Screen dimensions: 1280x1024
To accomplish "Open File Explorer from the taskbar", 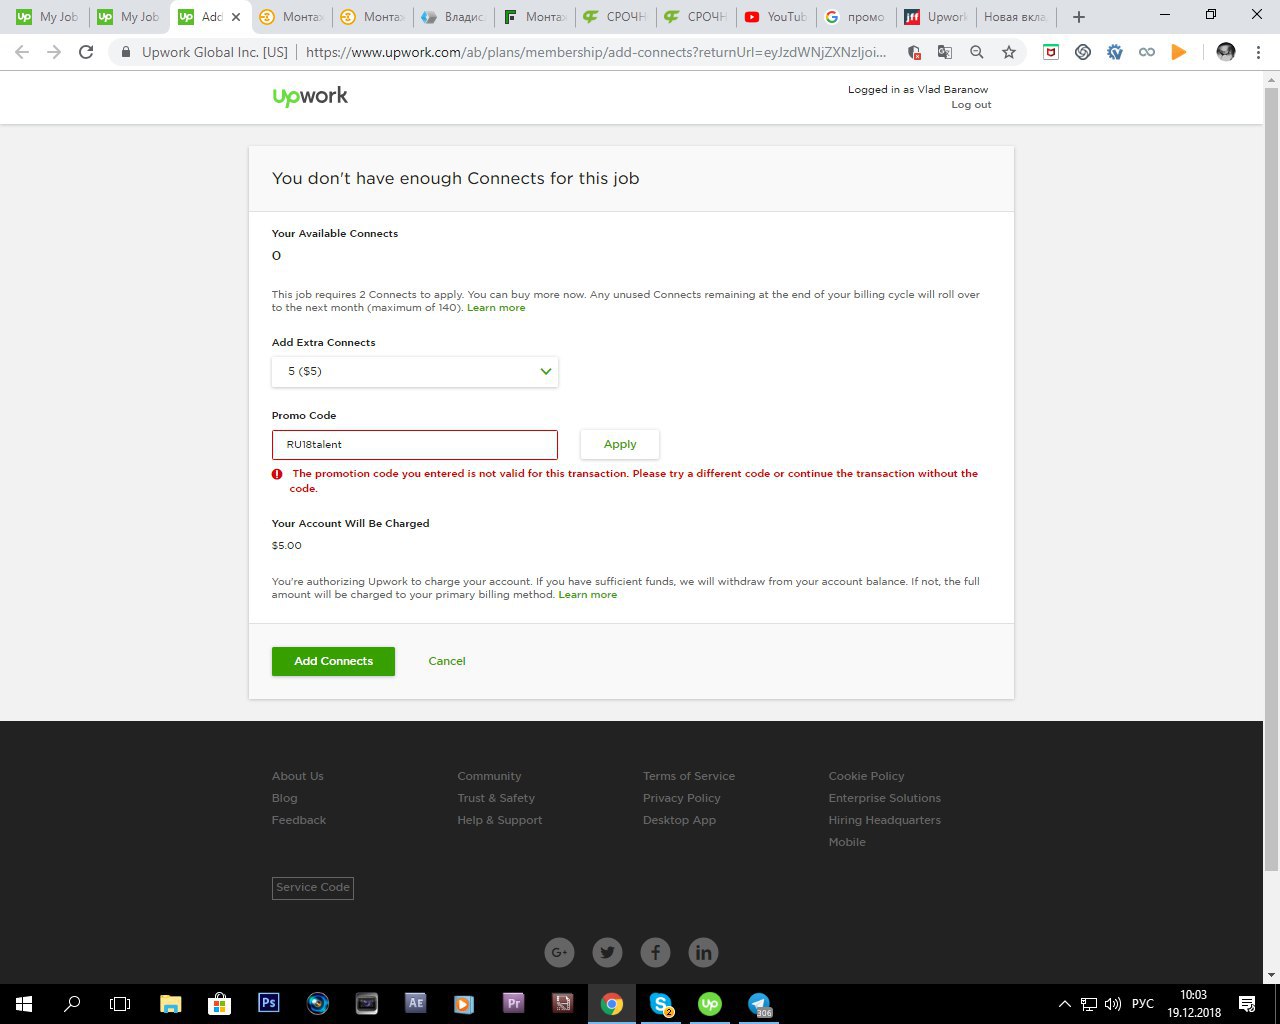I will (171, 1004).
